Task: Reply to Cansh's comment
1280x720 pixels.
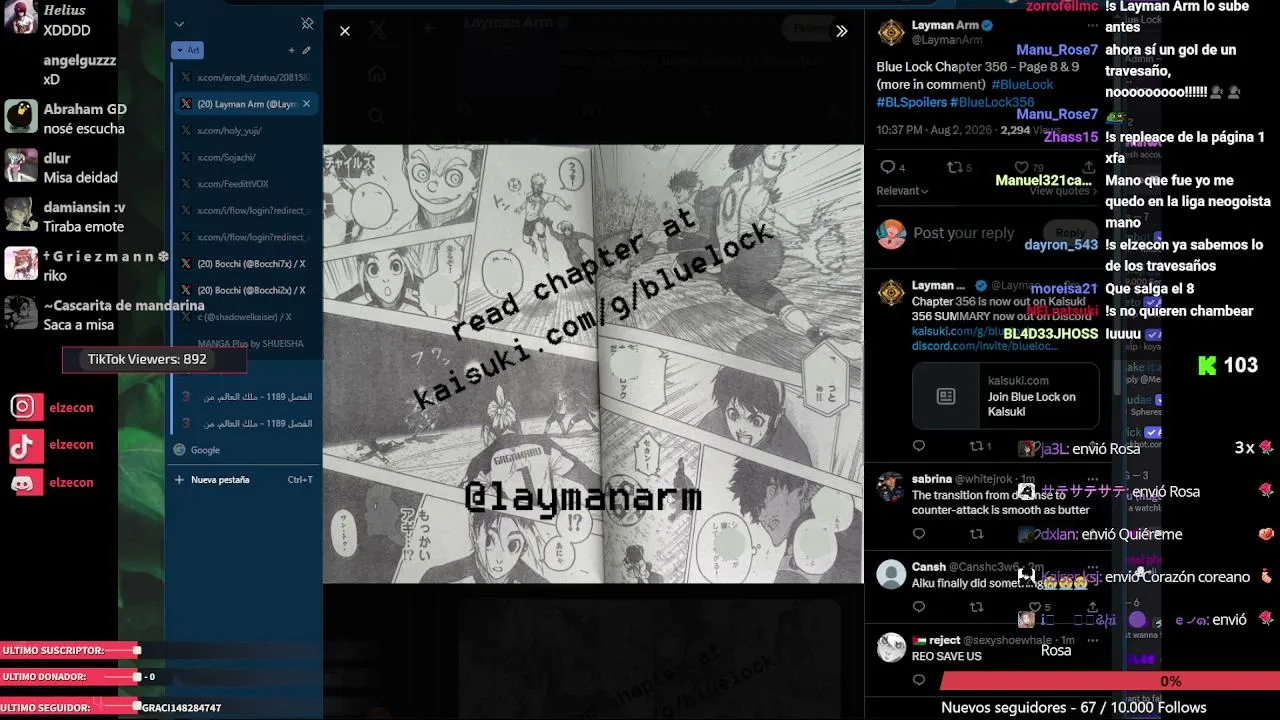Action: (918, 607)
